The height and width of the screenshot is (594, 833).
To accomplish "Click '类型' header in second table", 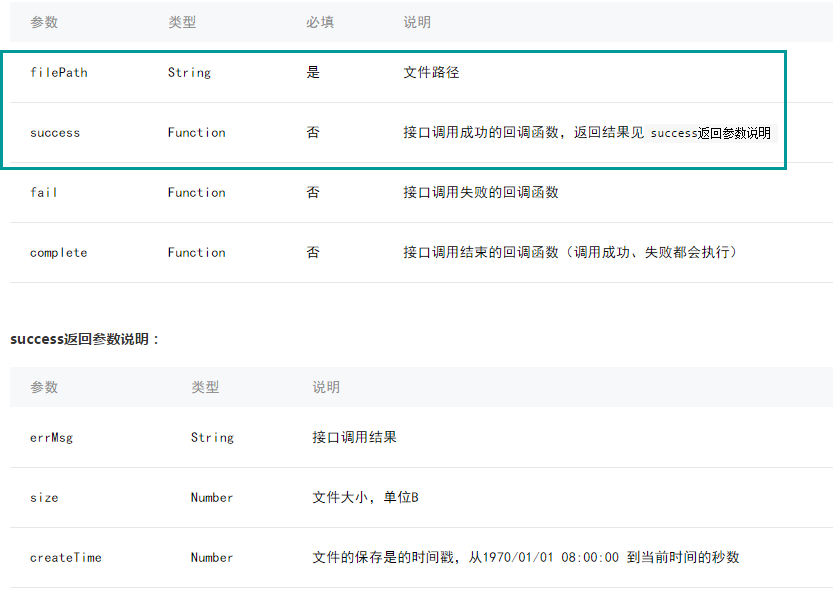I will (x=205, y=387).
